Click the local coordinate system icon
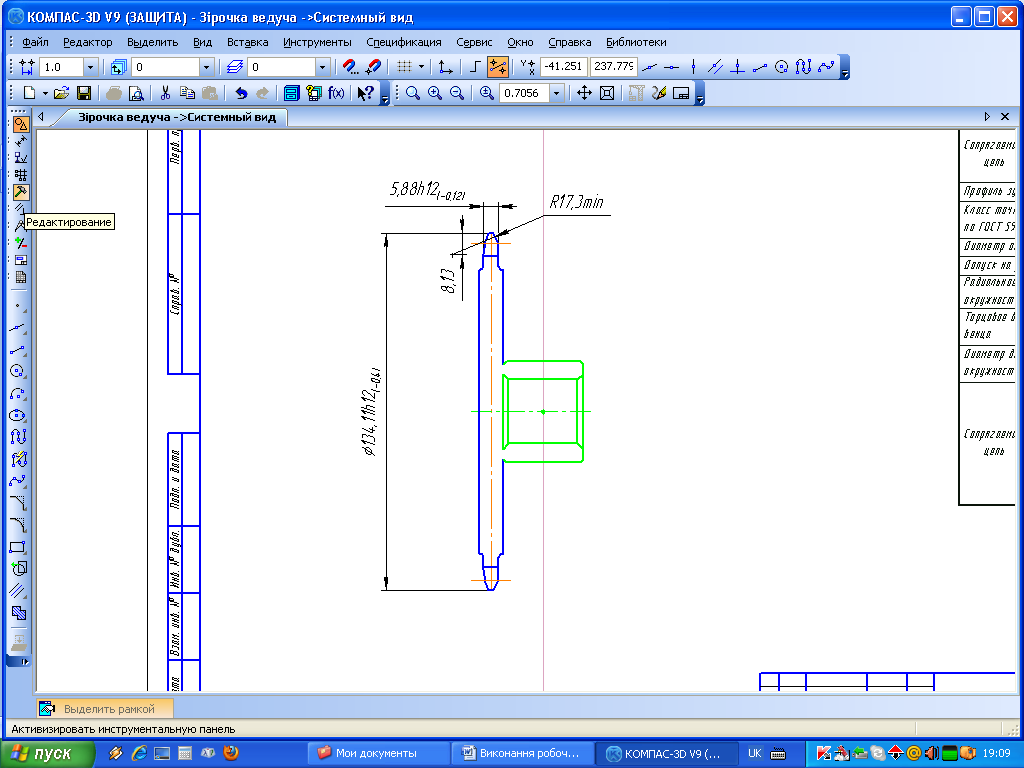Screen dimensions: 1024x768 coord(445,67)
